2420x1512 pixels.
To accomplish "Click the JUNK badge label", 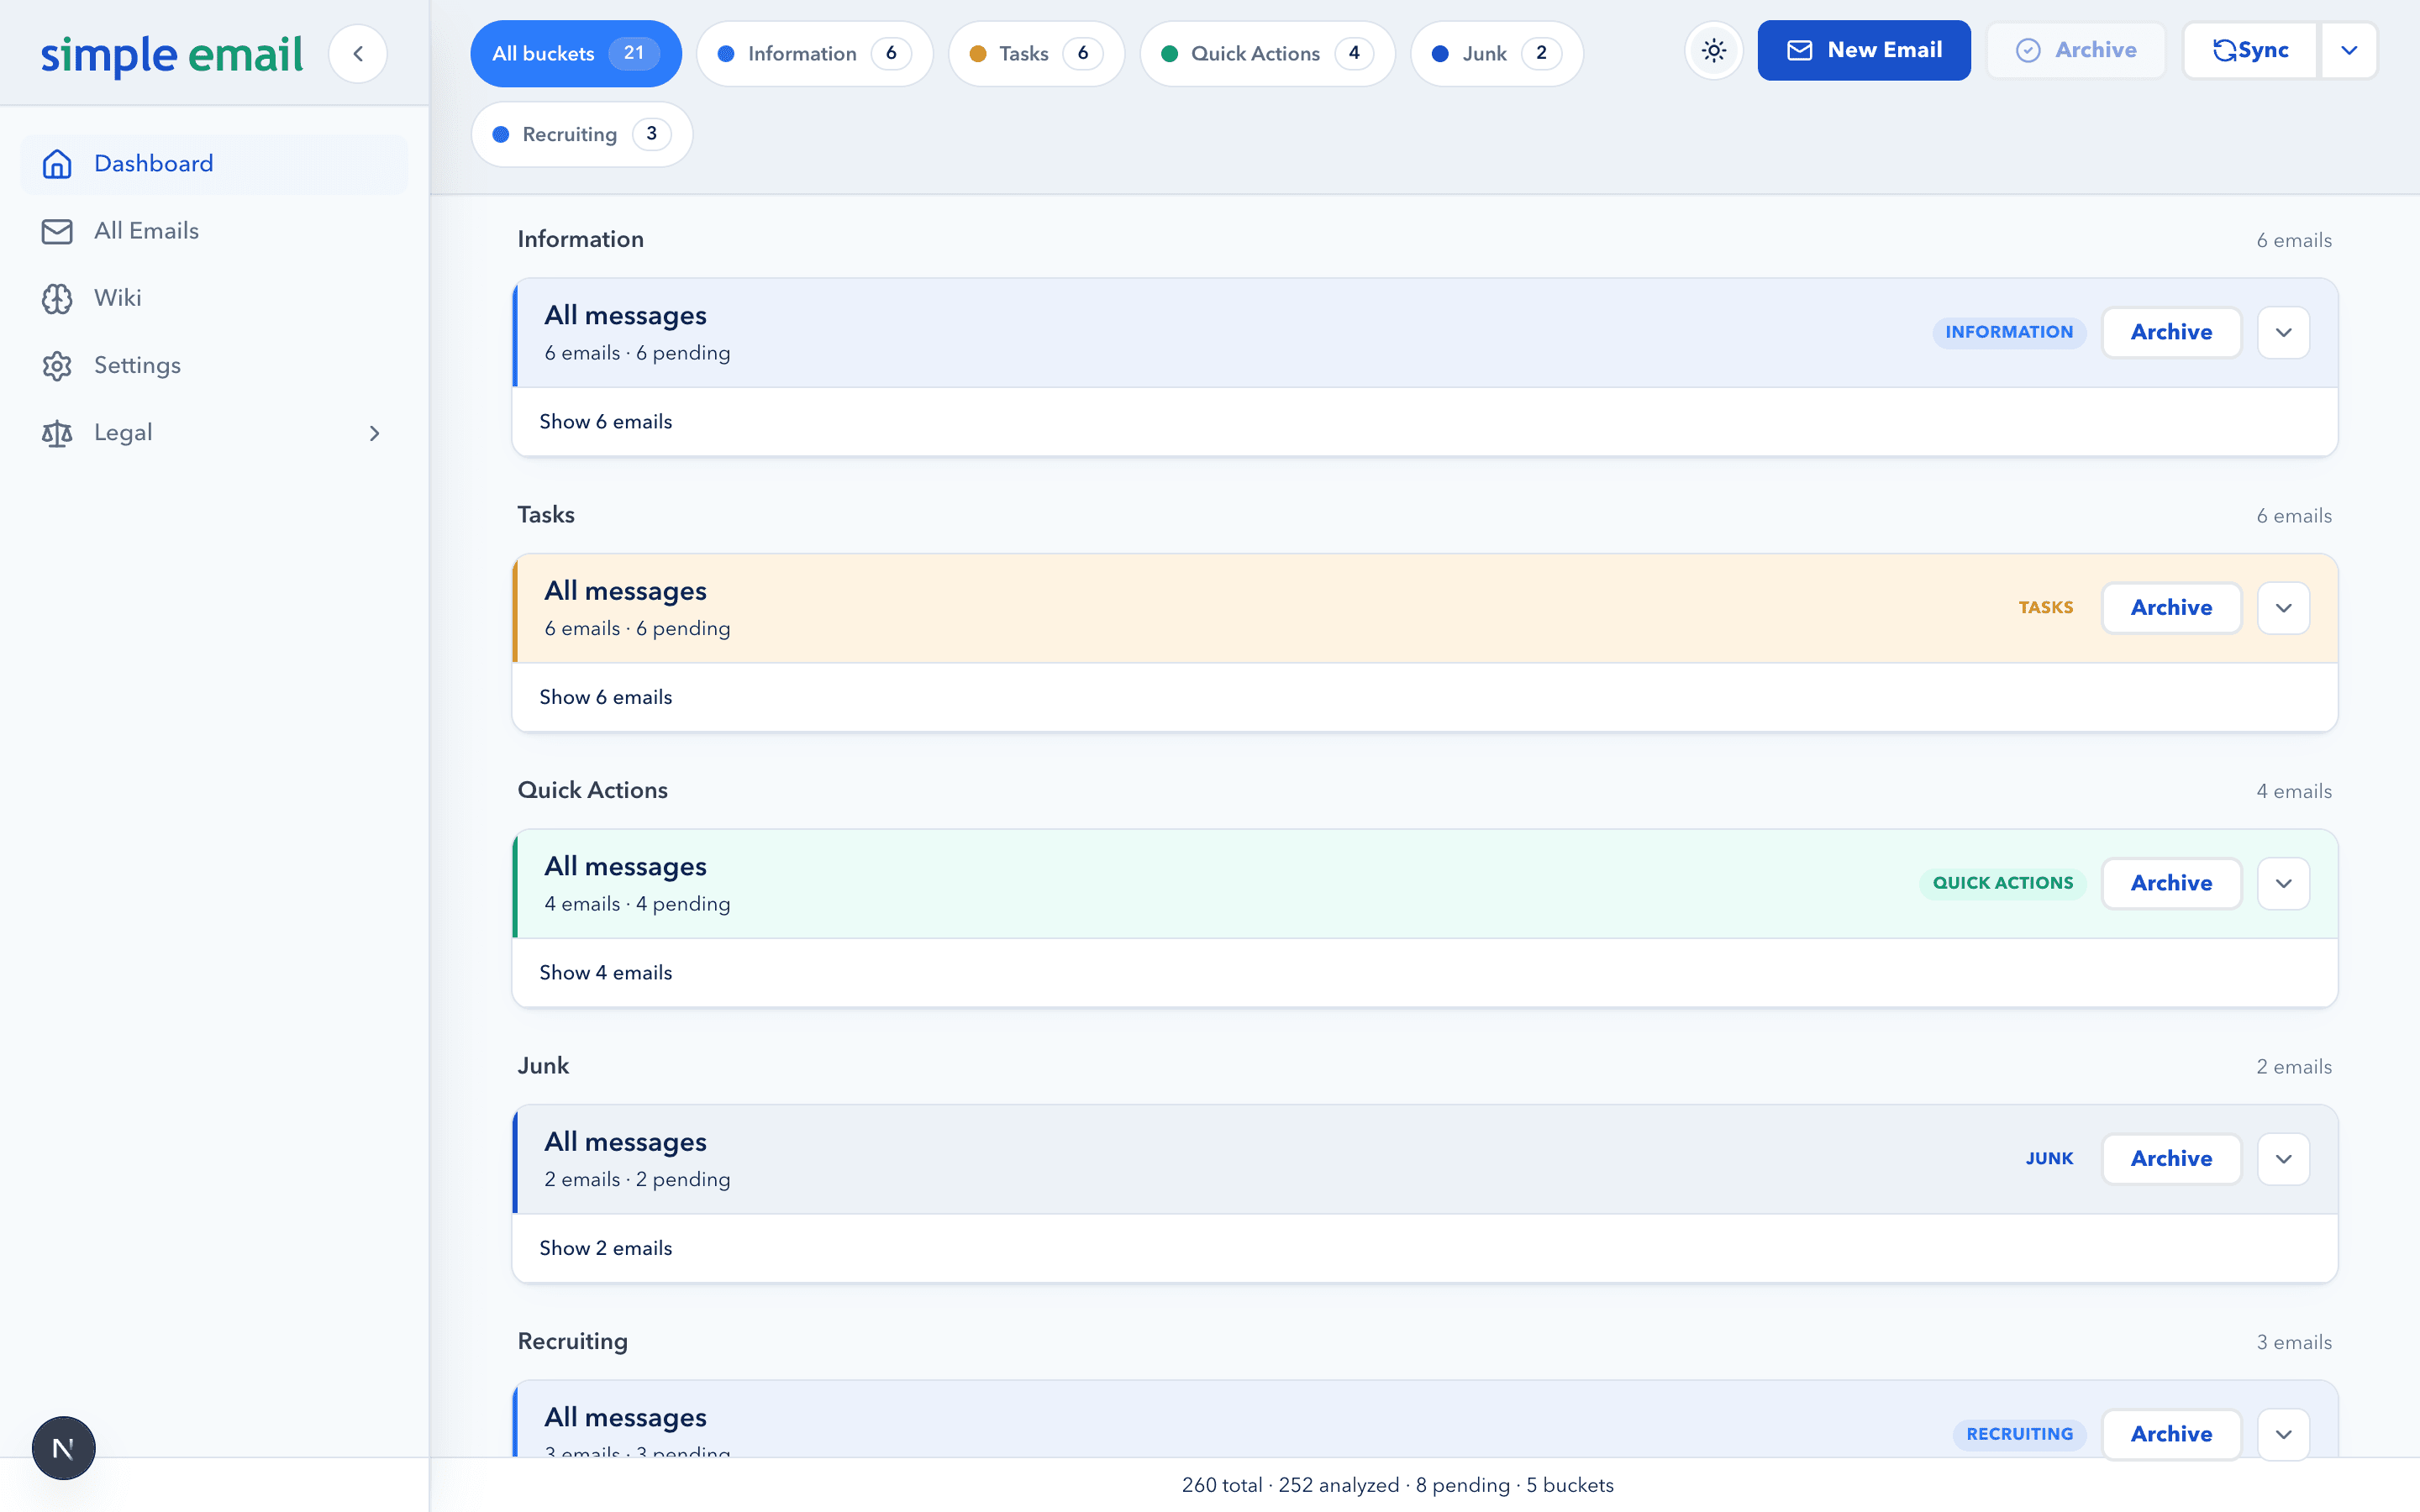I will [x=2049, y=1159].
